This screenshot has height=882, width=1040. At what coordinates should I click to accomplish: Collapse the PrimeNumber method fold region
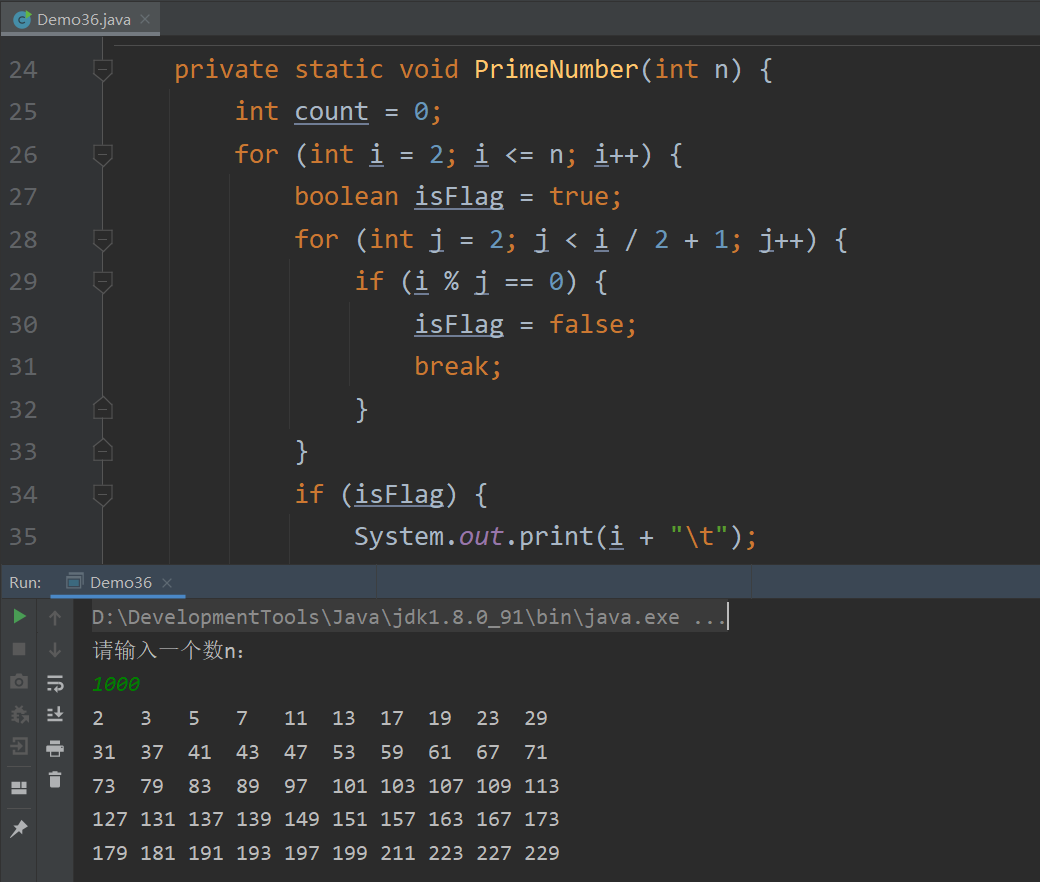pyautogui.click(x=102, y=69)
